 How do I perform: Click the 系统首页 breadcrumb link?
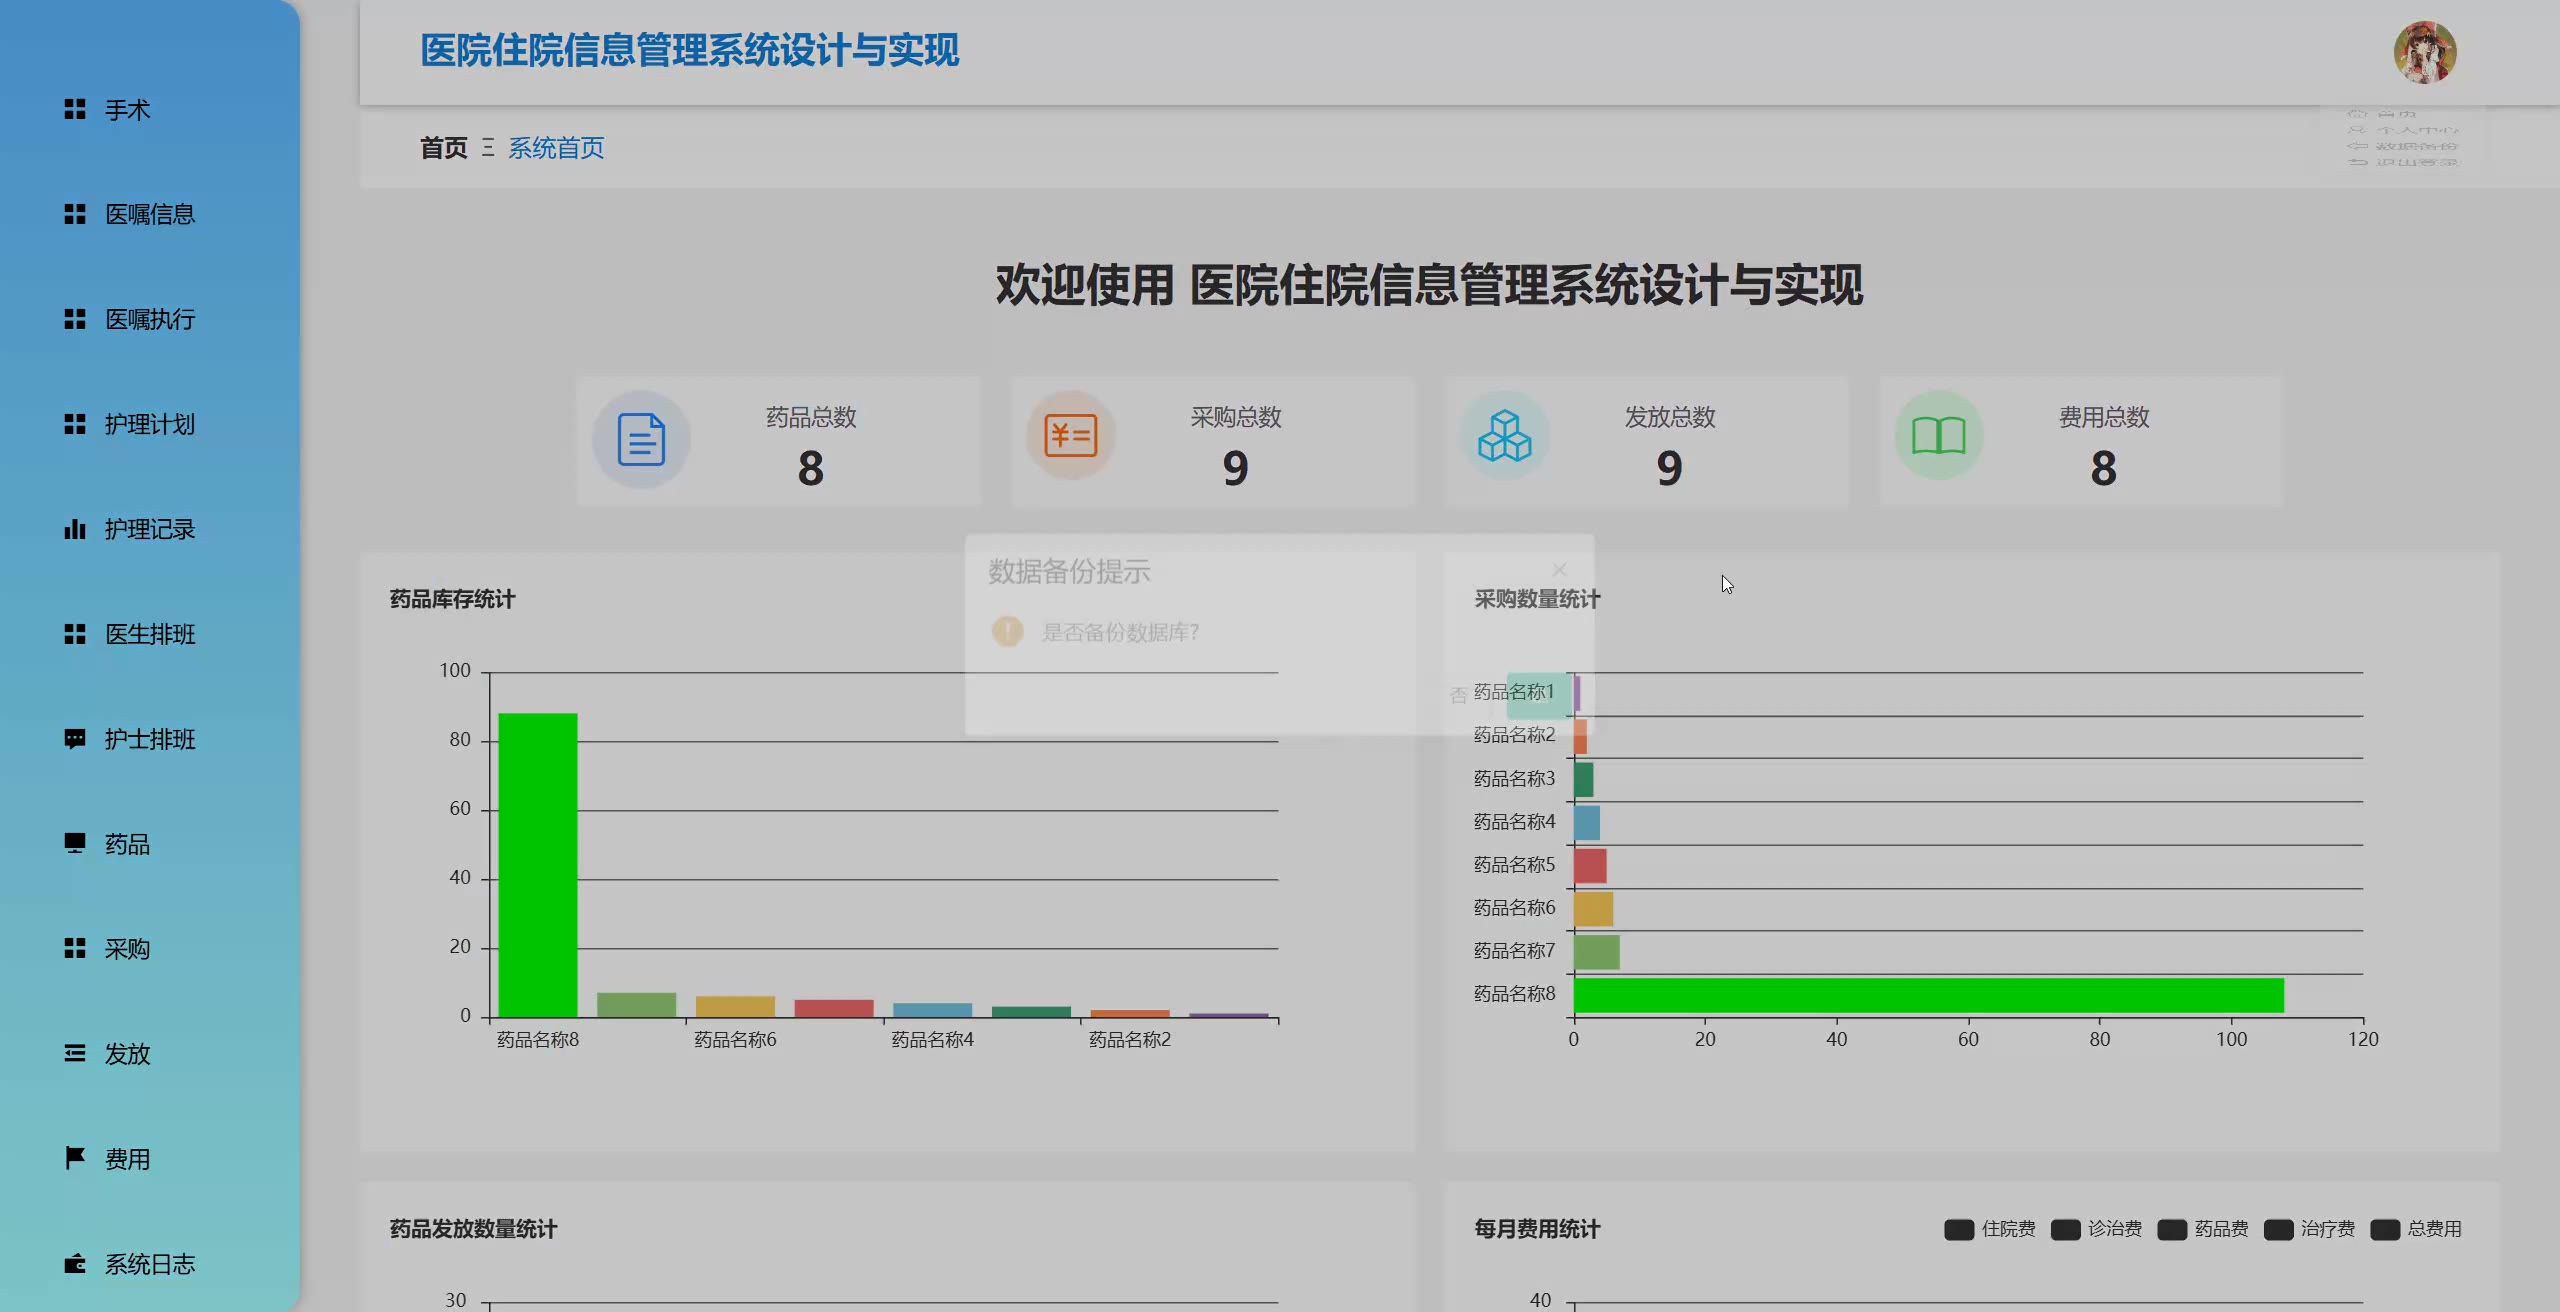(556, 148)
